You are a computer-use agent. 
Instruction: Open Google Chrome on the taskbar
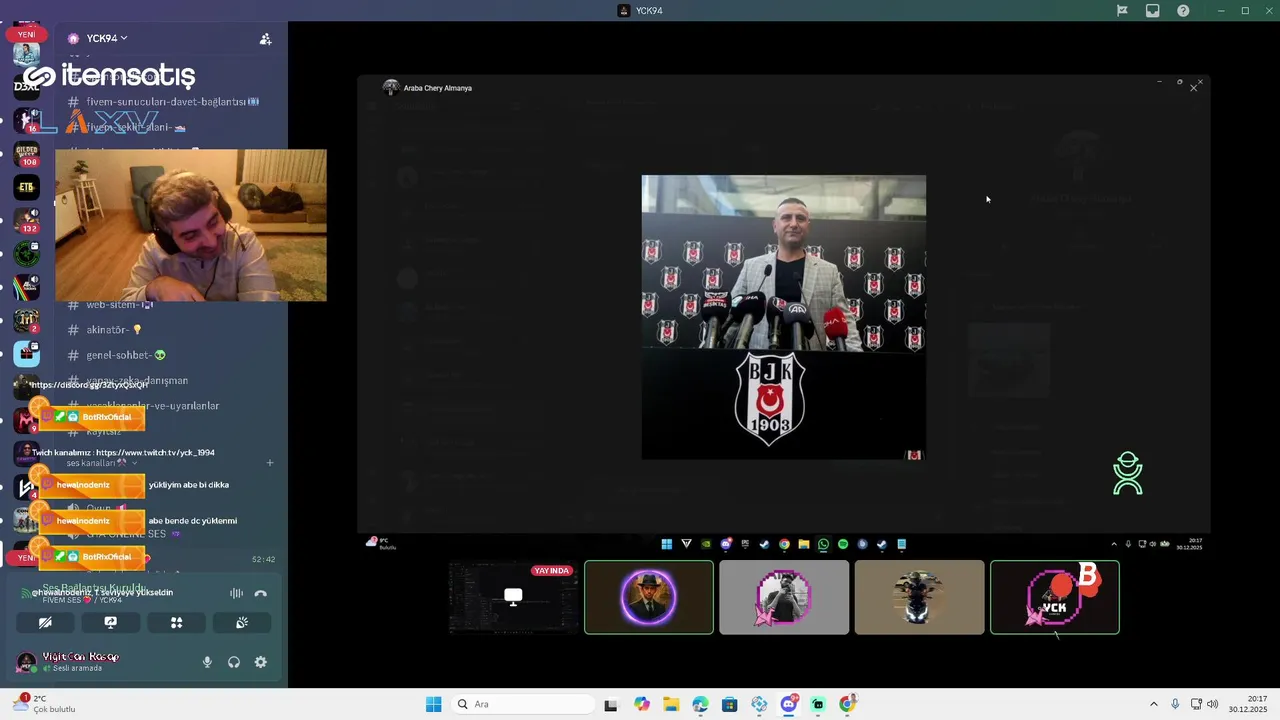click(x=847, y=704)
